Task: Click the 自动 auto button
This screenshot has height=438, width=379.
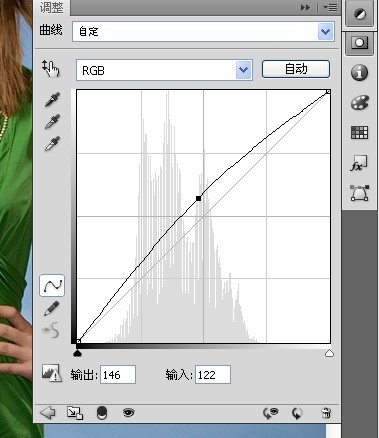Action: pos(296,69)
